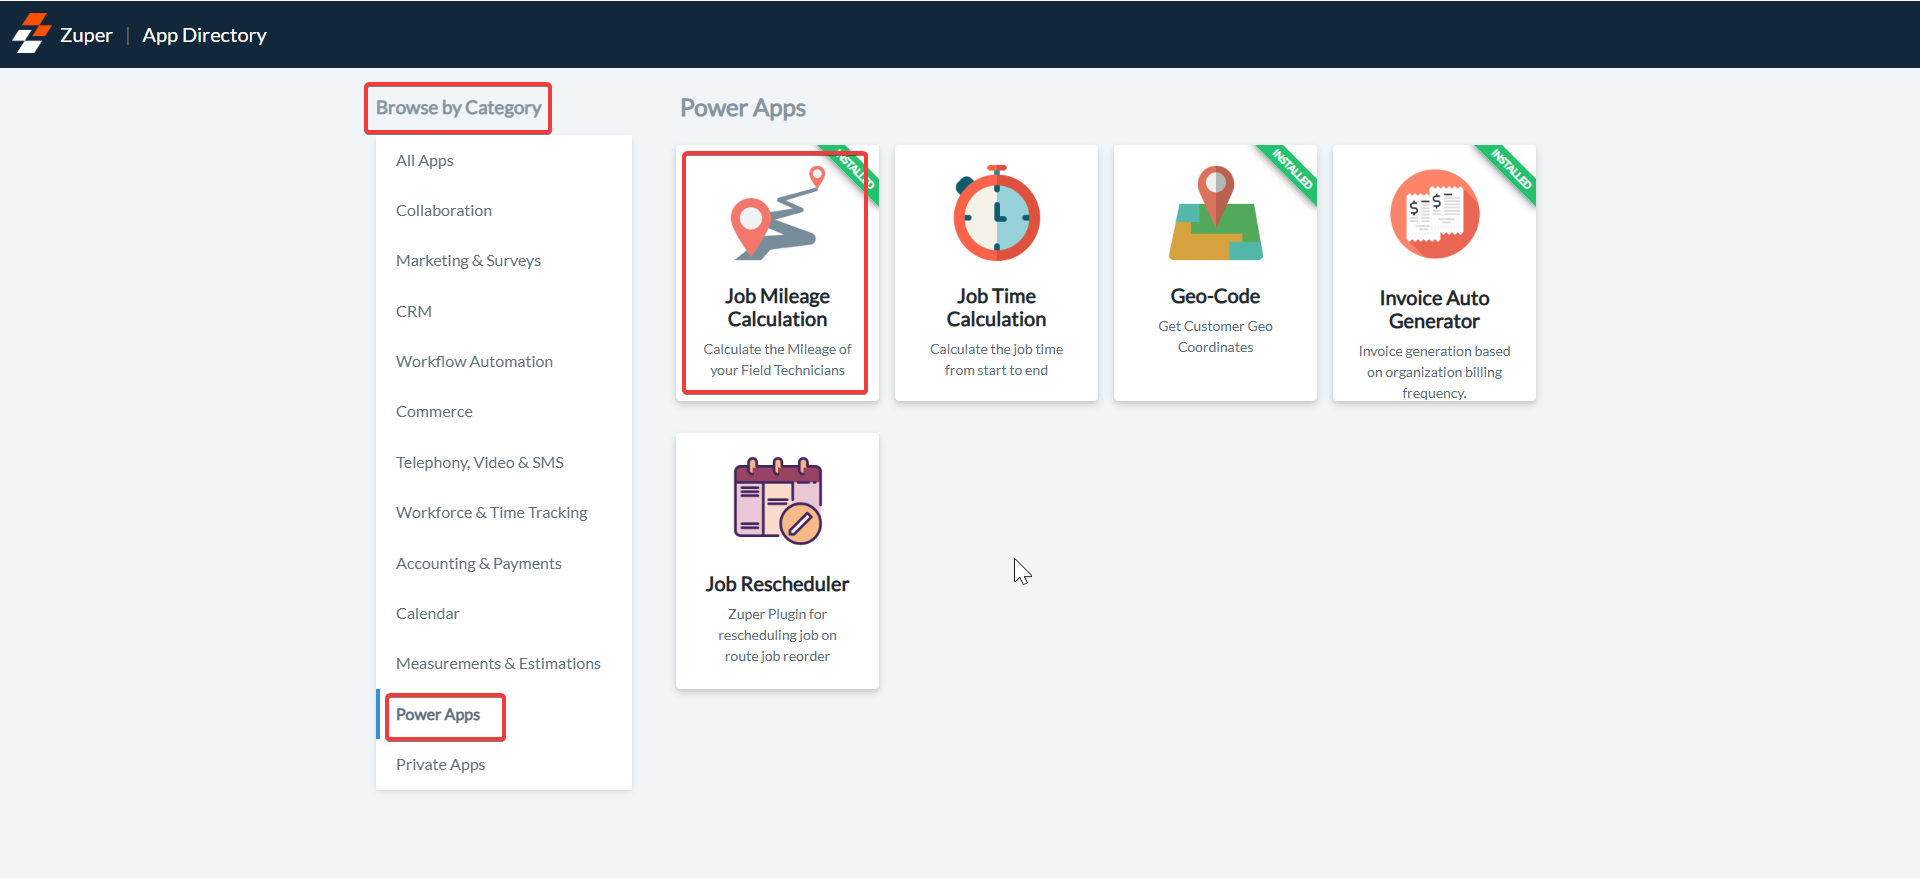Open the Job Time Calculation title
The width and height of the screenshot is (1920, 878).
996,307
